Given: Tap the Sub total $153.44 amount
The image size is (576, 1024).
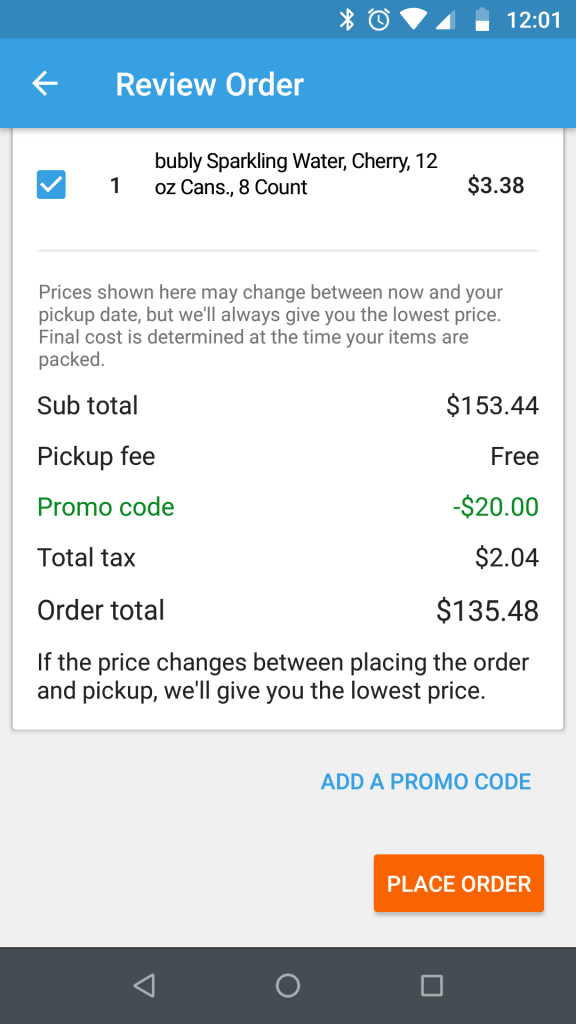Looking at the screenshot, I should 492,406.
